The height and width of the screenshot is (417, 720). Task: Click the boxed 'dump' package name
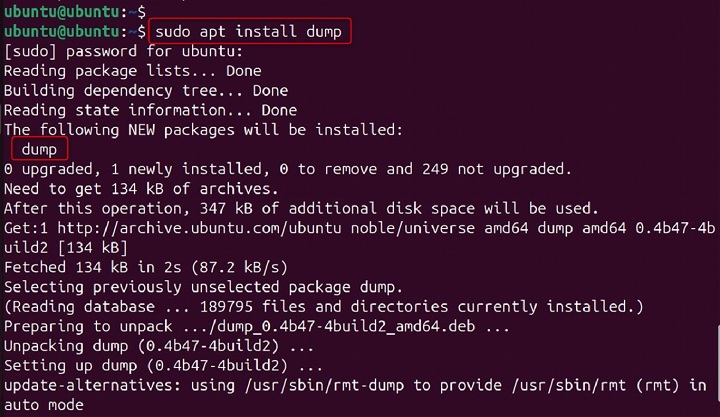tap(40, 149)
